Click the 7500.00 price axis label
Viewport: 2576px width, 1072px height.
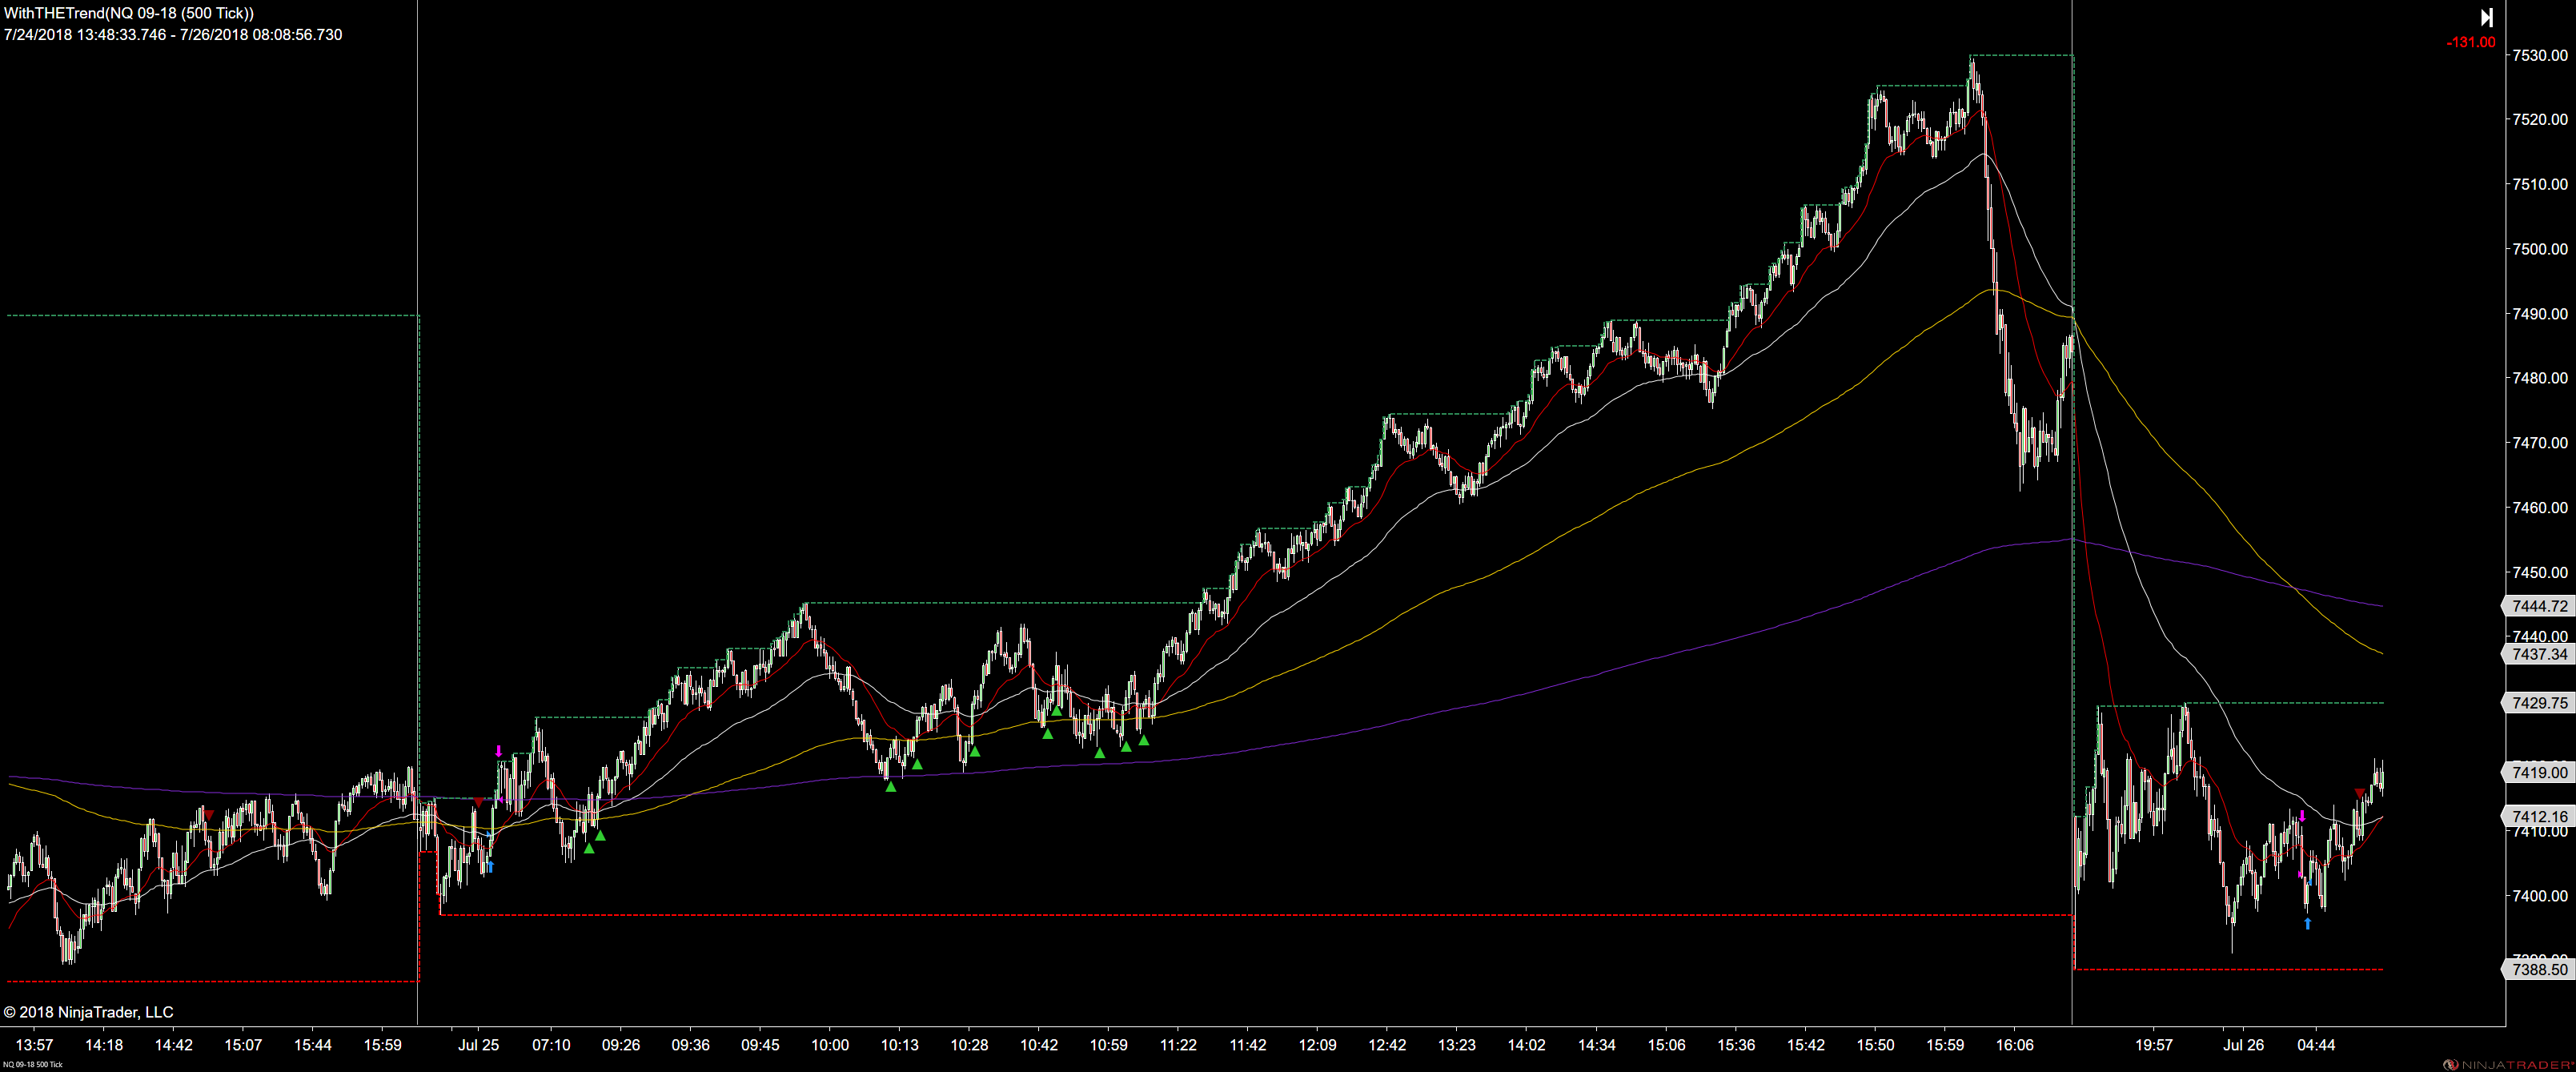pos(2540,249)
